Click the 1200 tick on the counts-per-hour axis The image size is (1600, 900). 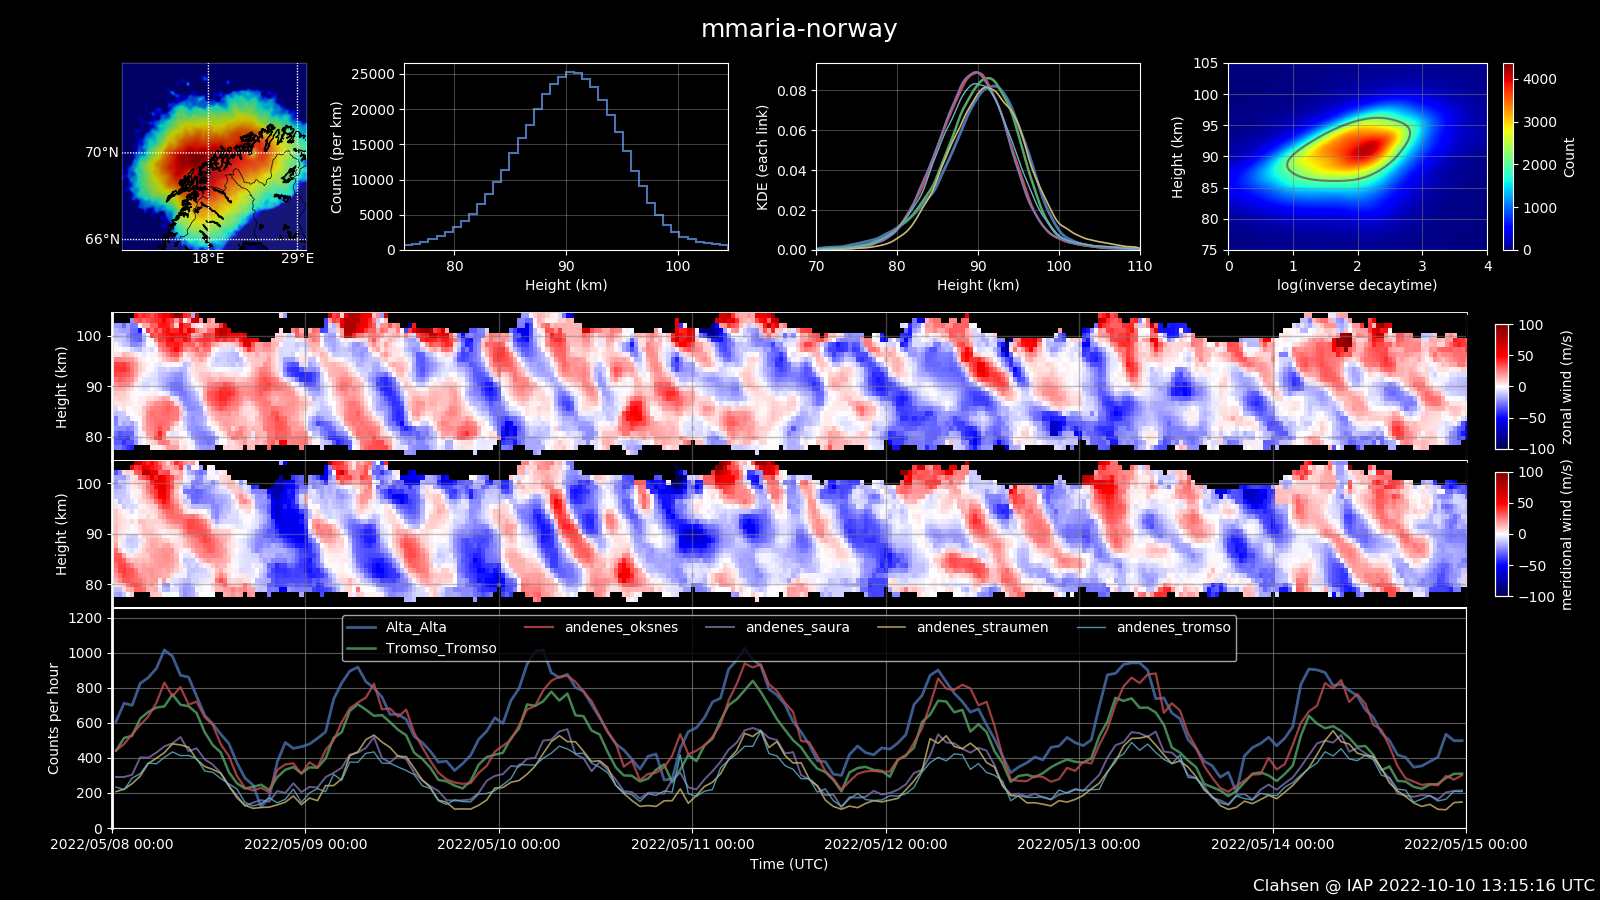pyautogui.click(x=86, y=619)
